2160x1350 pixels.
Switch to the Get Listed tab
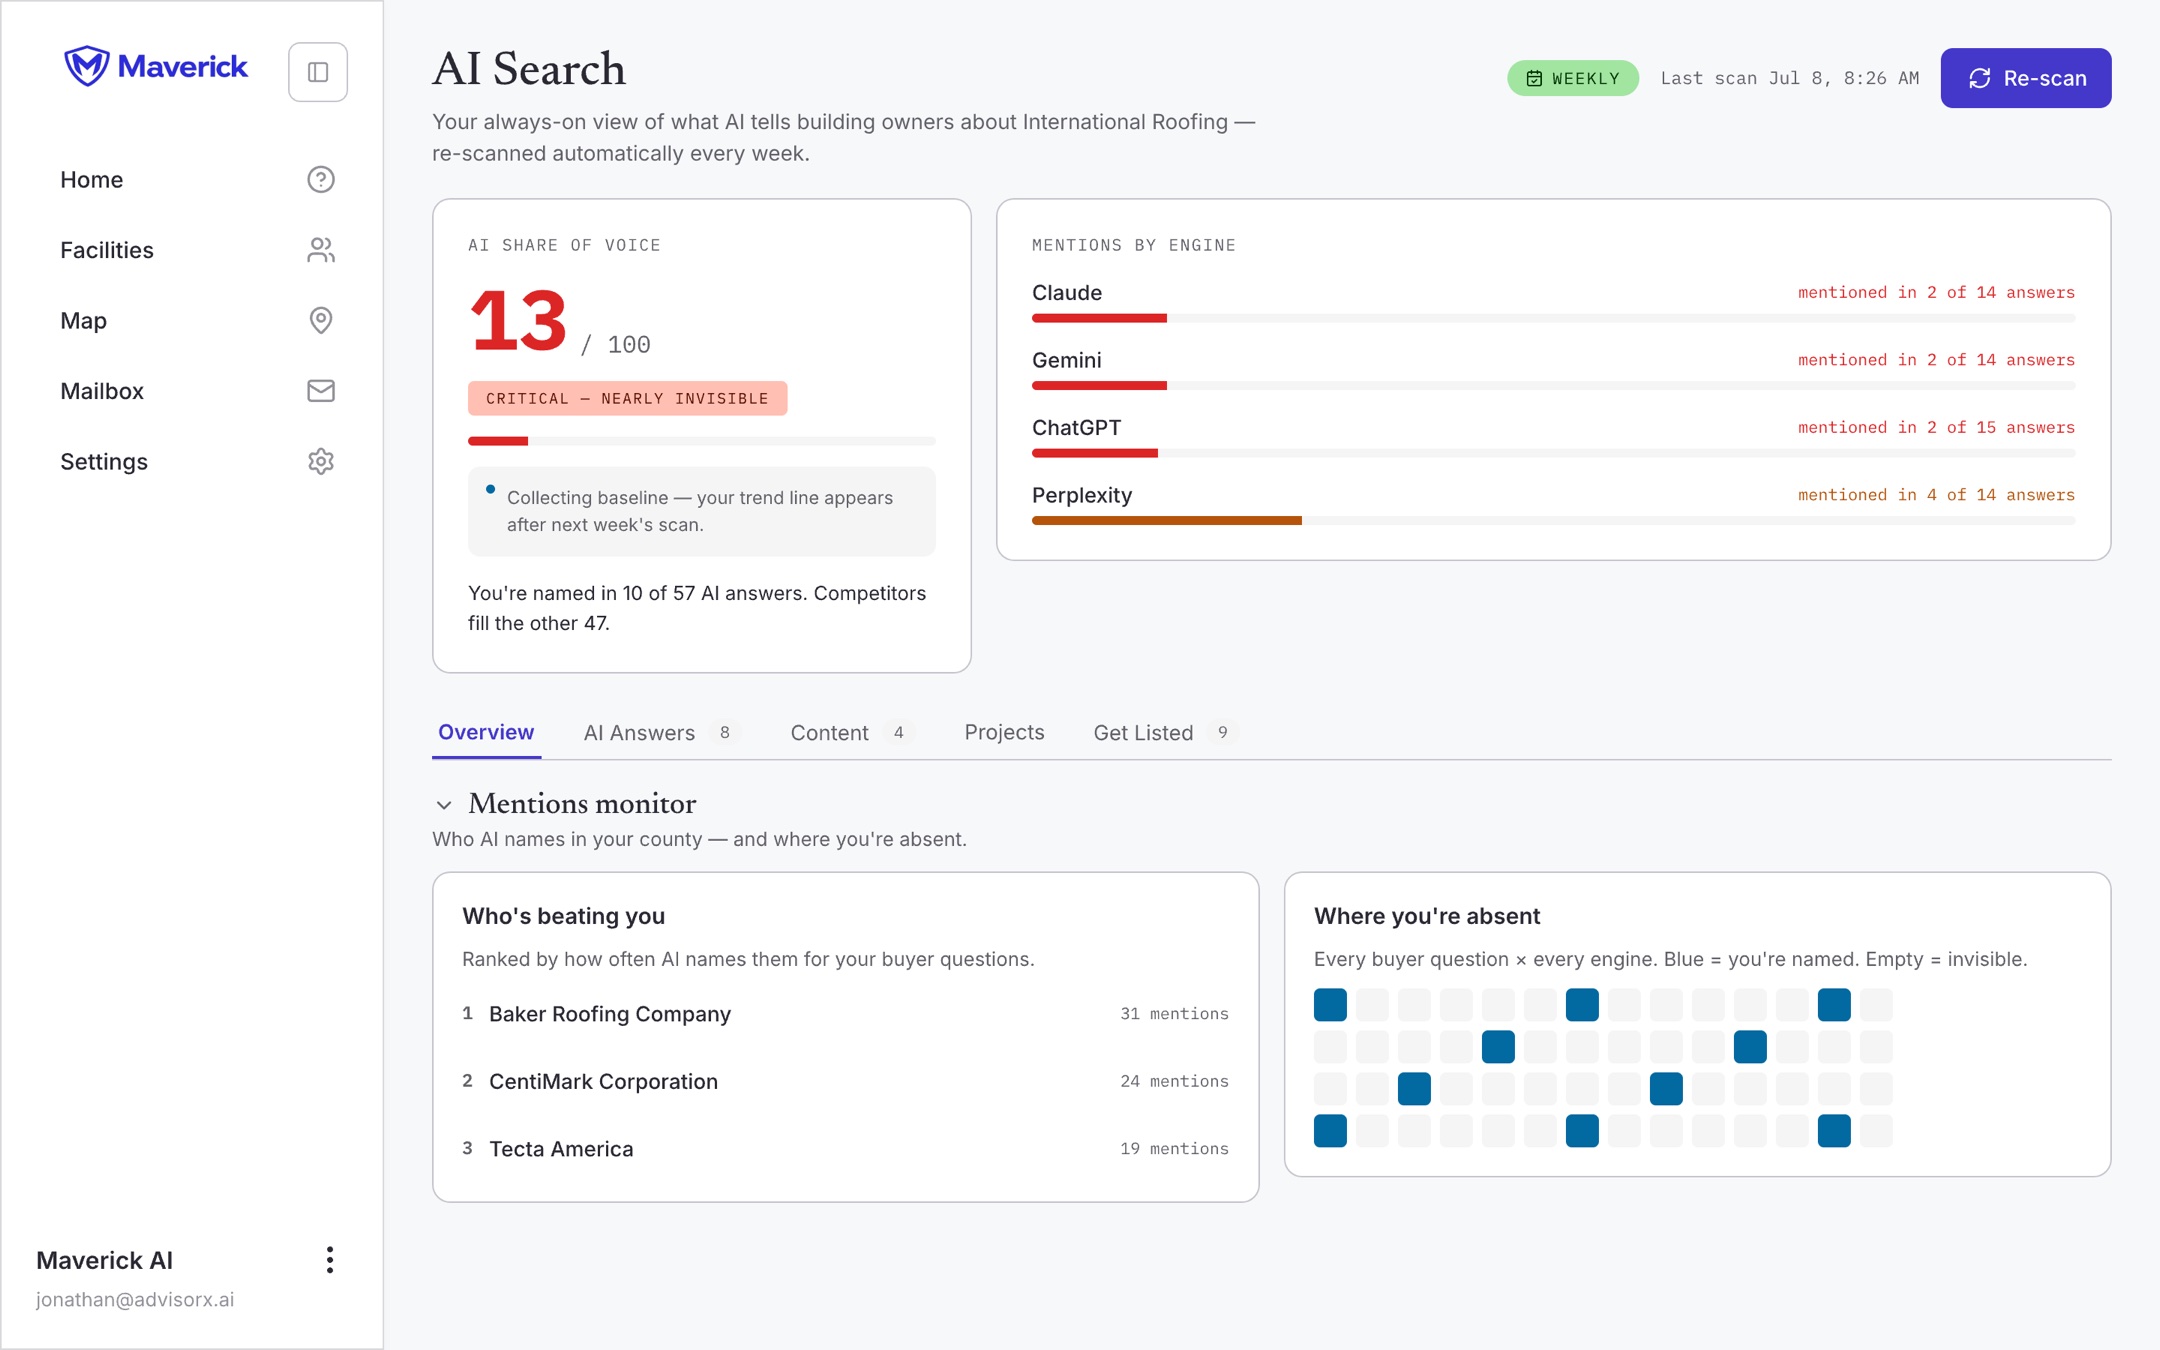click(1164, 732)
